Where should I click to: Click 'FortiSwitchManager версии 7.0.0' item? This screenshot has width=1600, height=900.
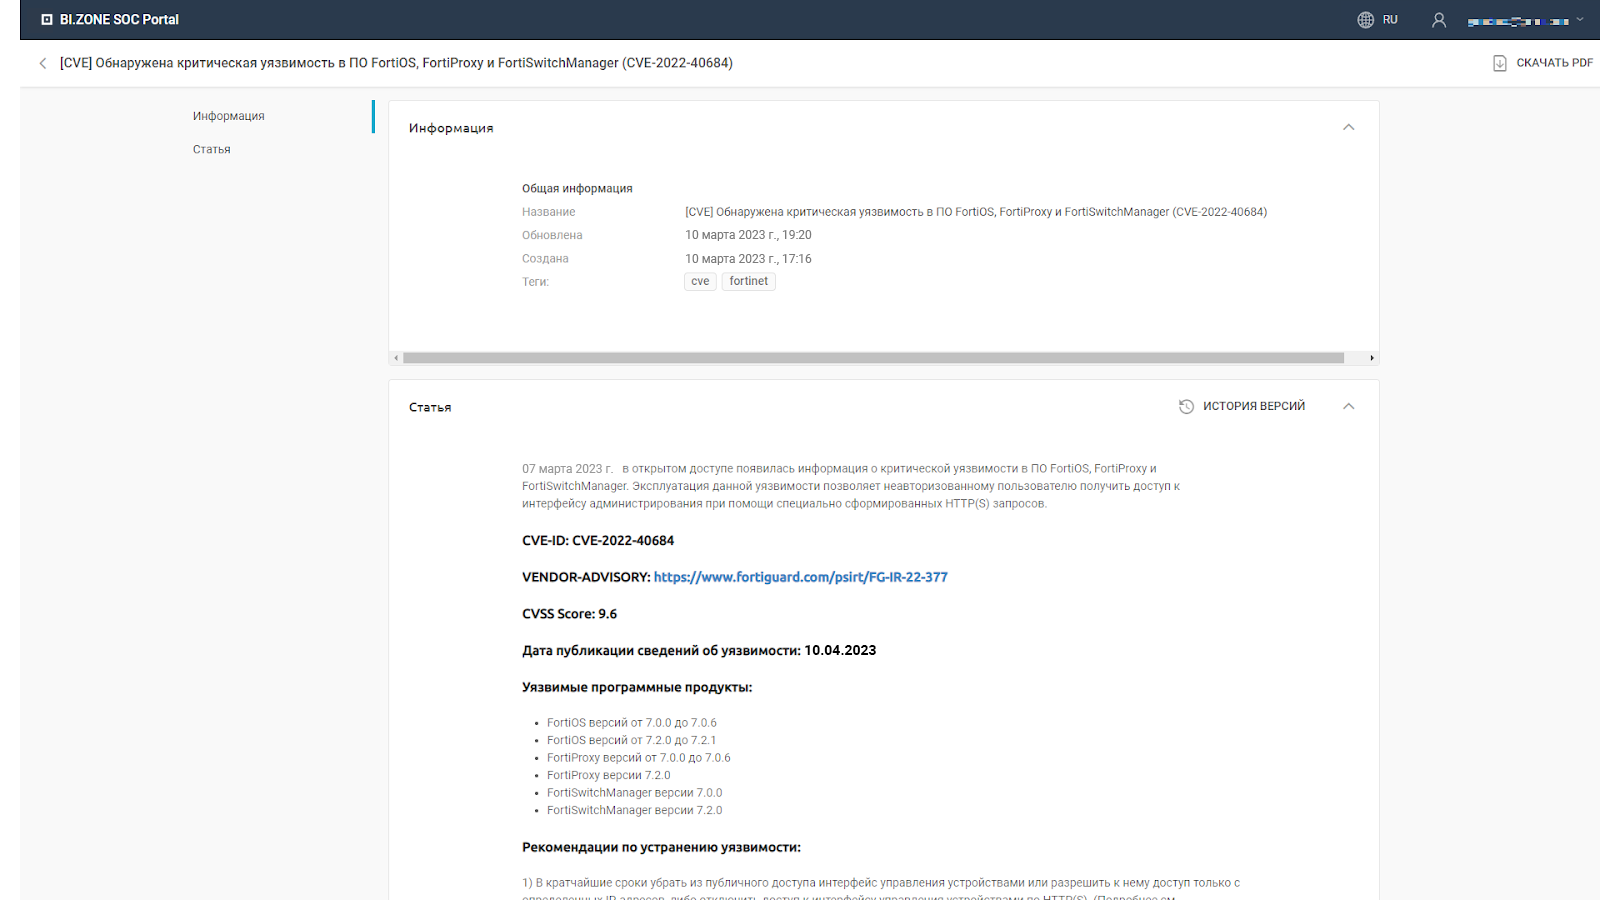pyautogui.click(x=634, y=793)
